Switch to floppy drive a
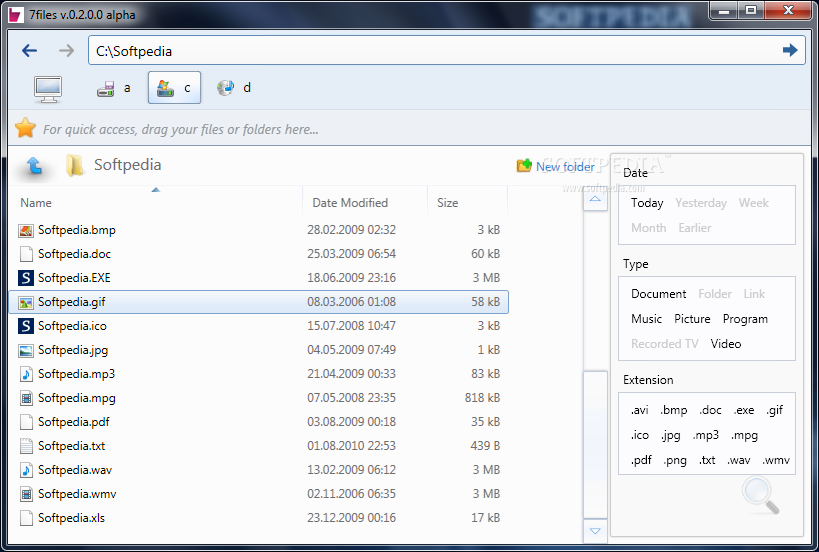Screen dimensions: 819x552 pos(114,88)
